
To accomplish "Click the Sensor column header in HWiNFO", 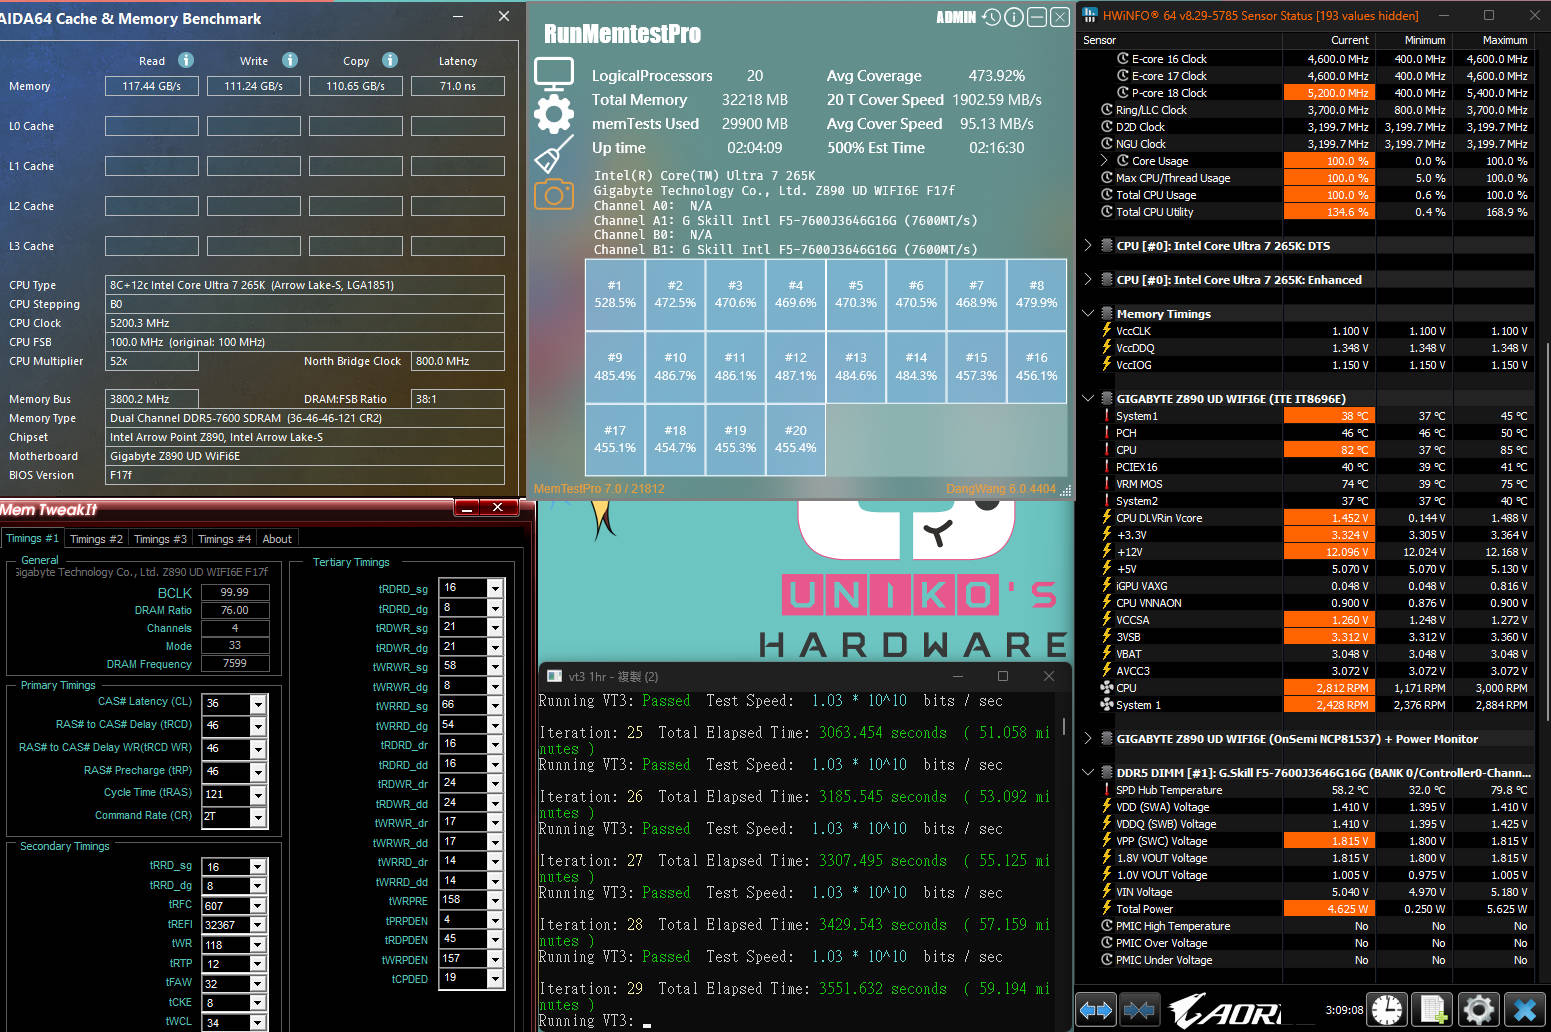I will [1179, 40].
